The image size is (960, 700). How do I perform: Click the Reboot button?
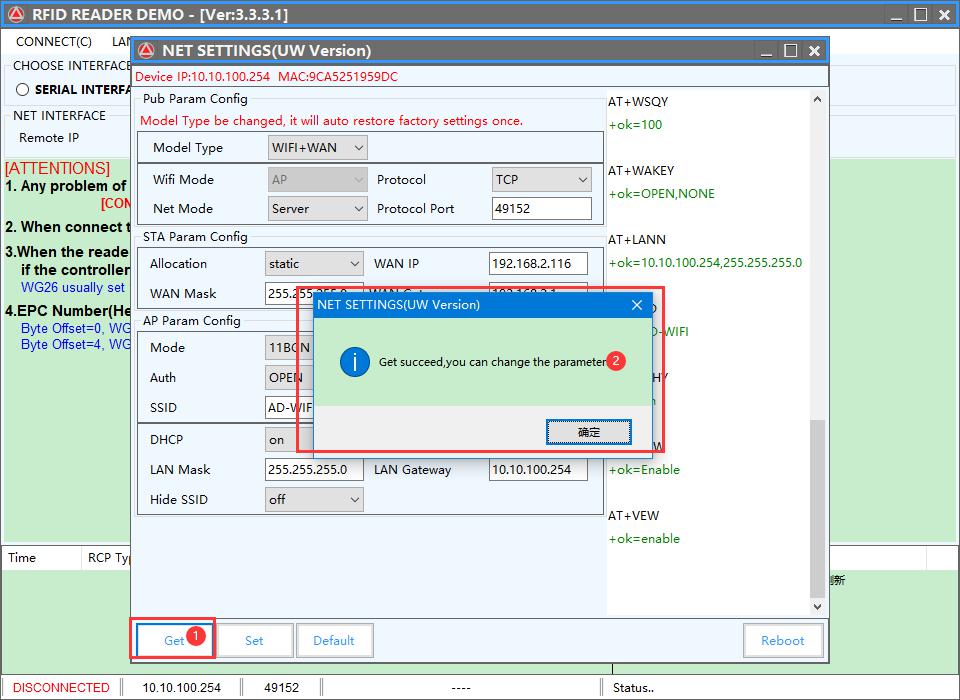click(x=783, y=640)
